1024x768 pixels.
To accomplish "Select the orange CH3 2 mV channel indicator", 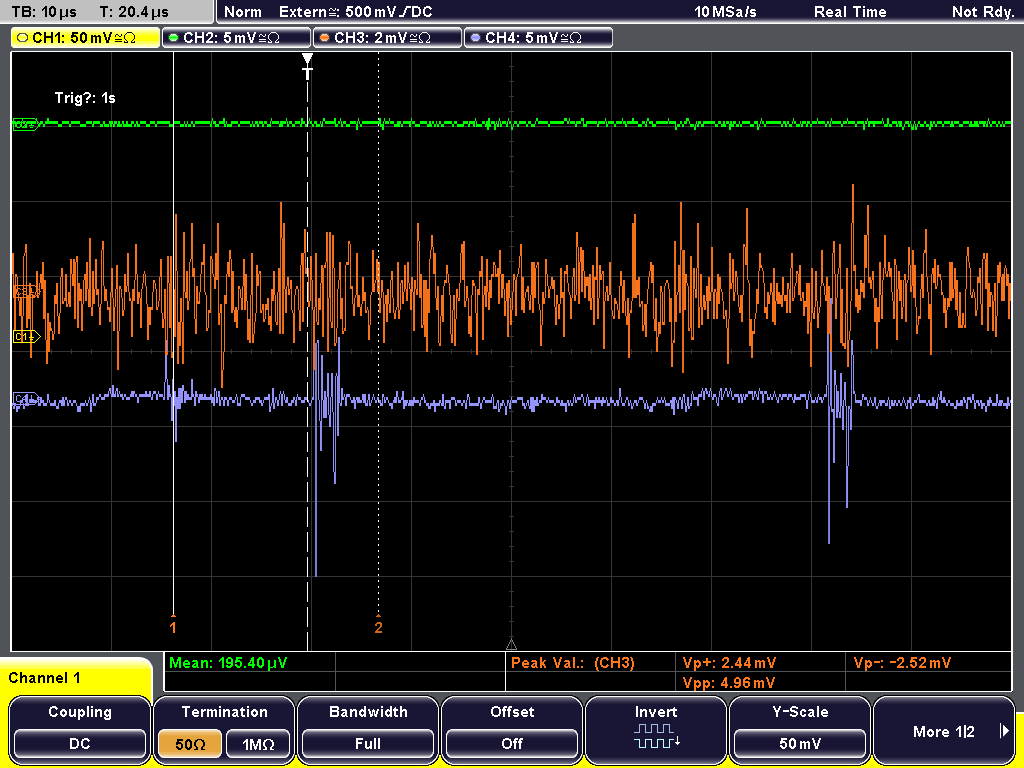I will [387, 38].
